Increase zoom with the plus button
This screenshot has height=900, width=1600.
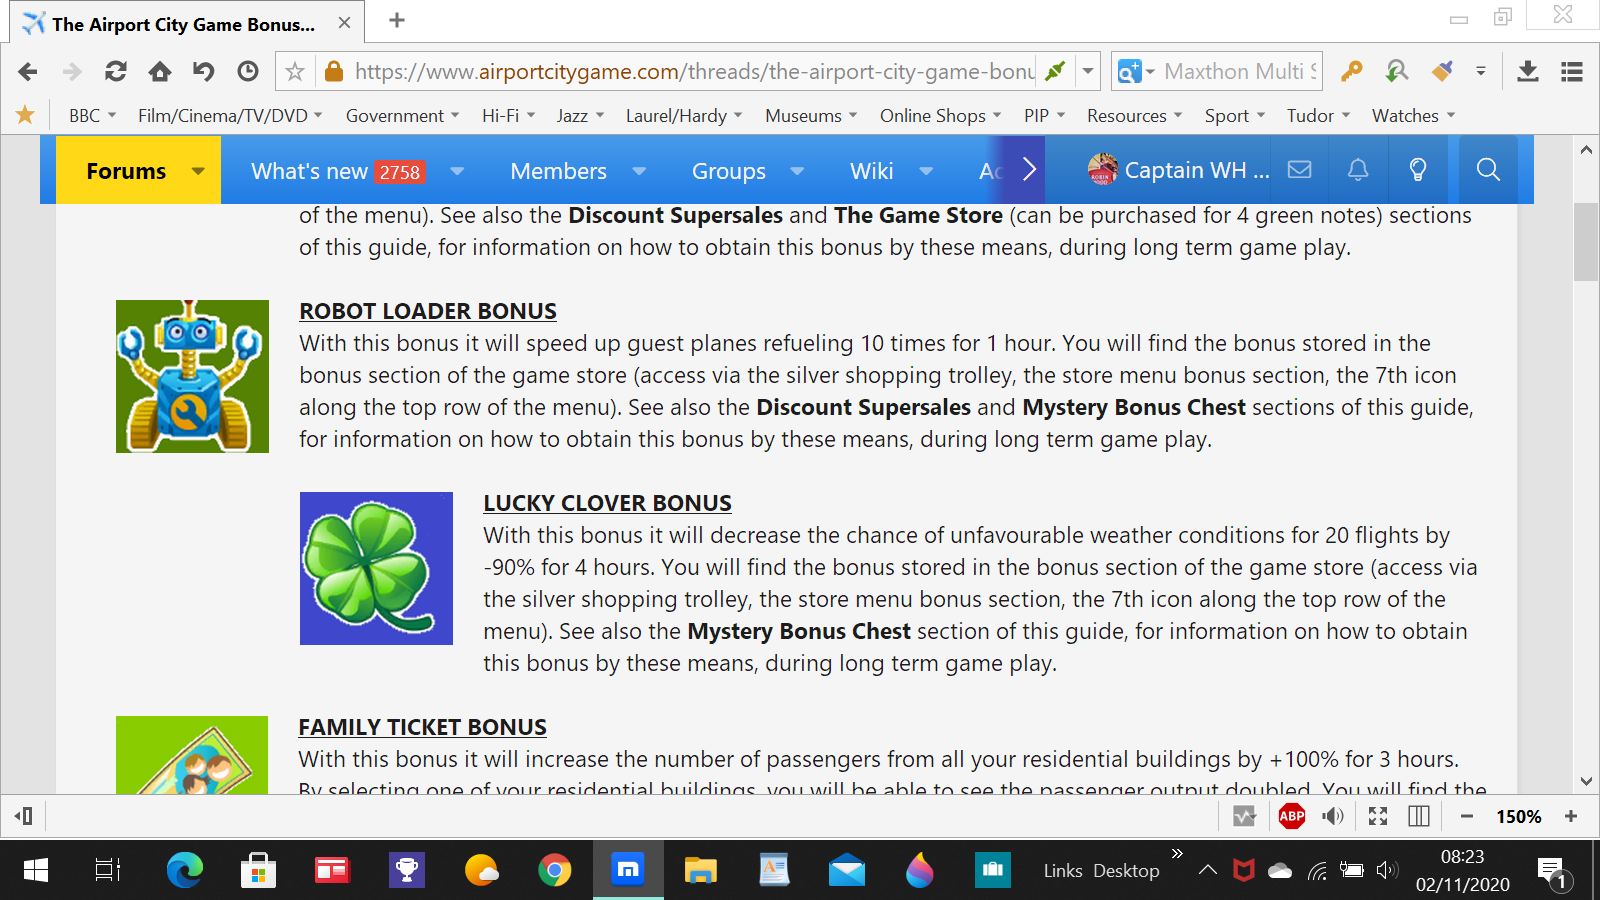coord(1571,816)
